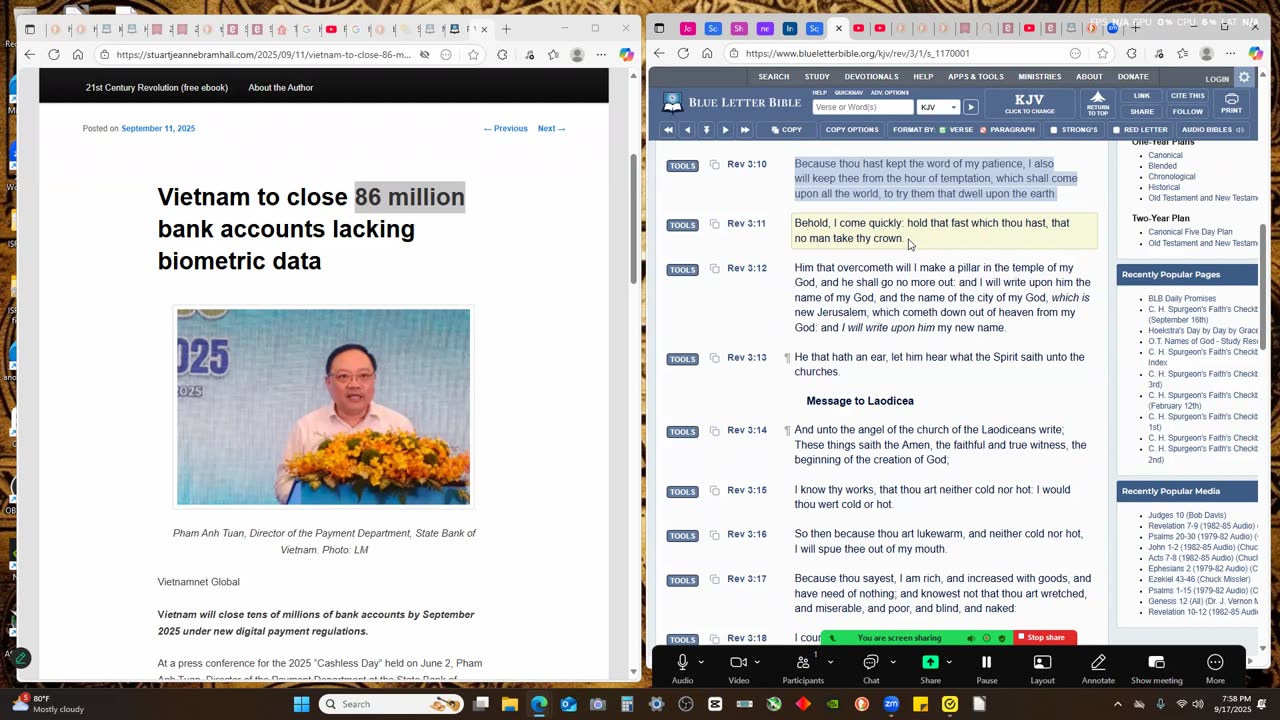Click the Pham Anh Tuan article photo

(x=323, y=407)
